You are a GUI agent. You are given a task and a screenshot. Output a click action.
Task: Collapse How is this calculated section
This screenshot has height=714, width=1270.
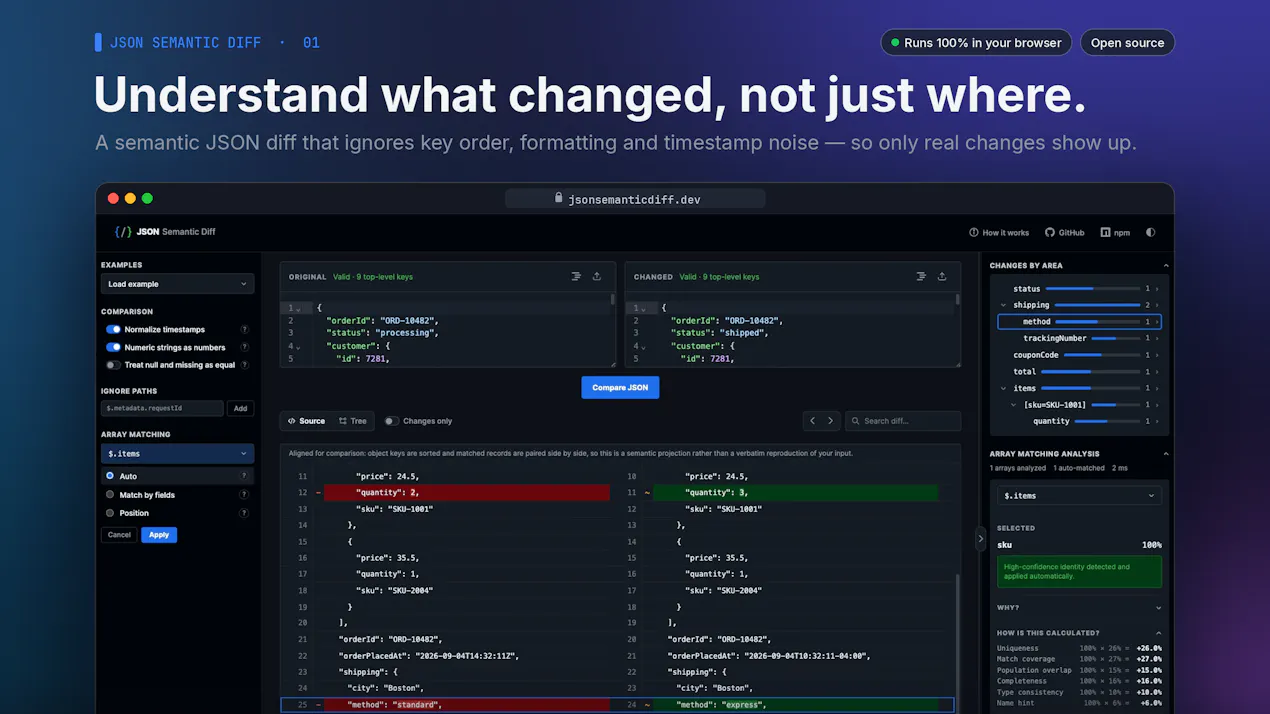point(1159,633)
